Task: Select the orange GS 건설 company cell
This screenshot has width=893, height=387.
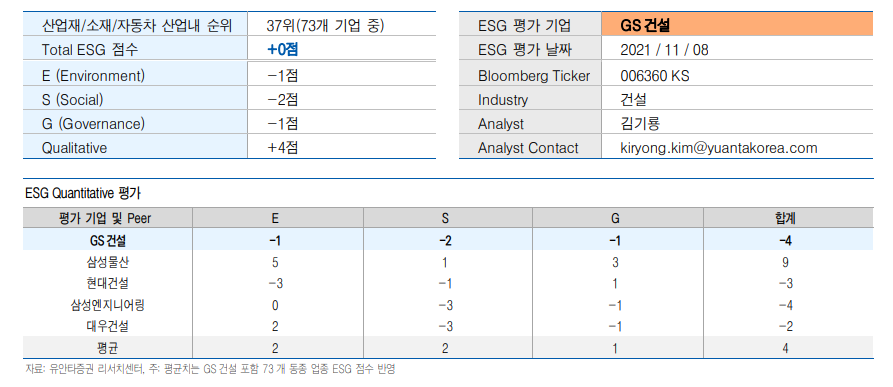Action: pyautogui.click(x=737, y=25)
